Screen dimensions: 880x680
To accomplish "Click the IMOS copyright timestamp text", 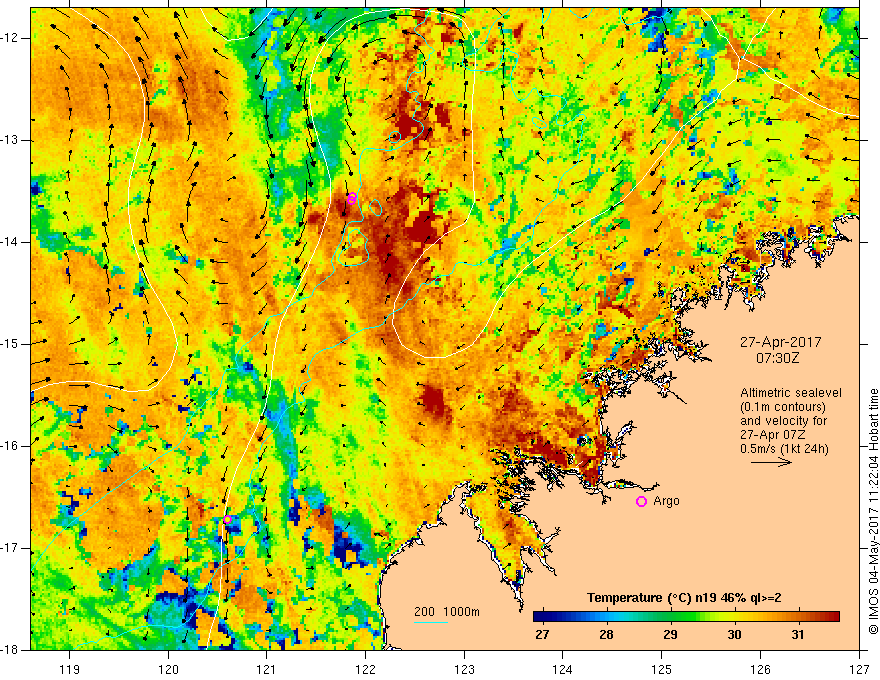I will (x=873, y=512).
